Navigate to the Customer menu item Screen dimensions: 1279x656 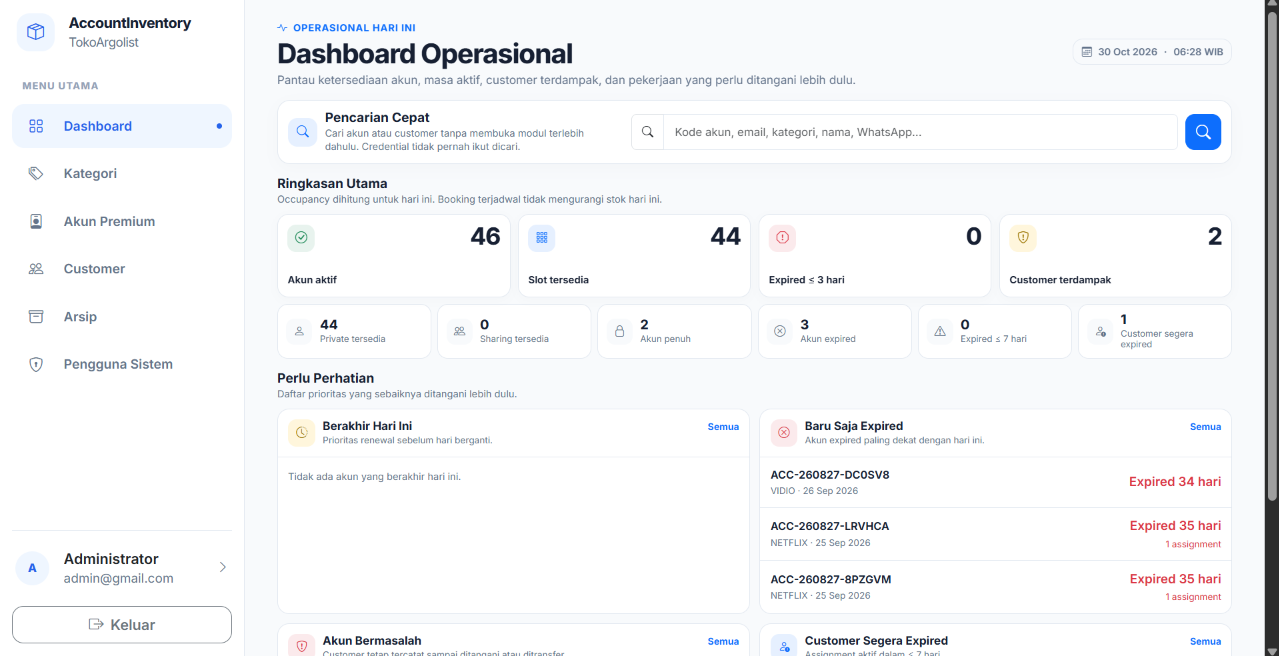click(122, 269)
